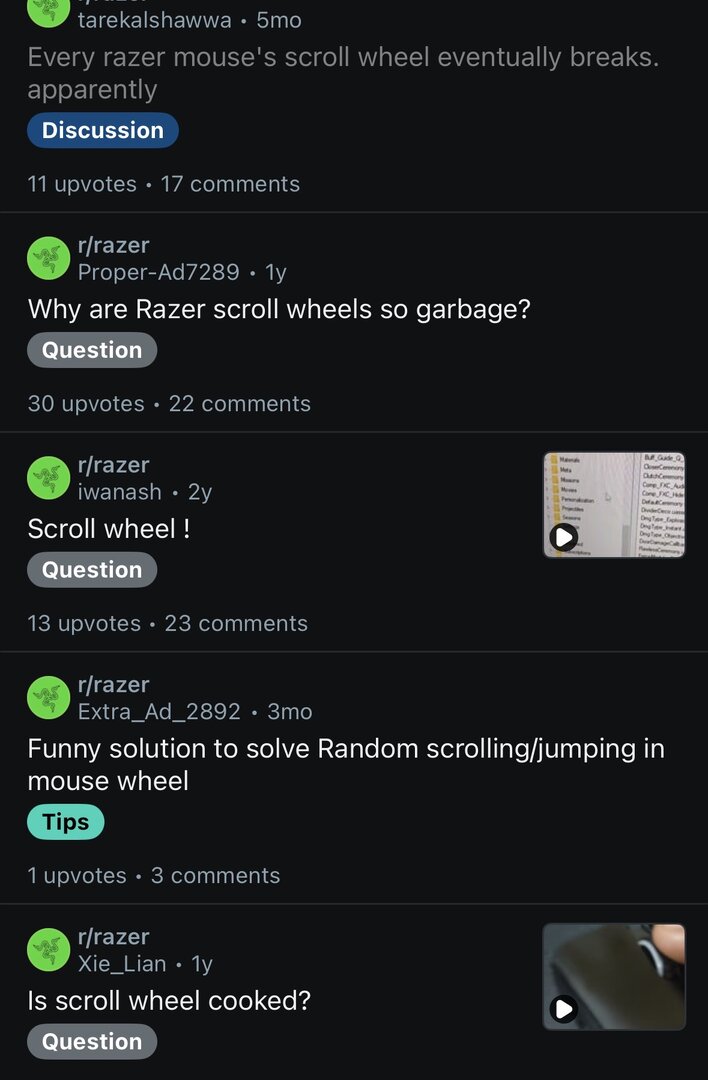The width and height of the screenshot is (708, 1080).
Task: Click Question flair under 'Is scroll wheel cooked?'
Action: pyautogui.click(x=92, y=1042)
